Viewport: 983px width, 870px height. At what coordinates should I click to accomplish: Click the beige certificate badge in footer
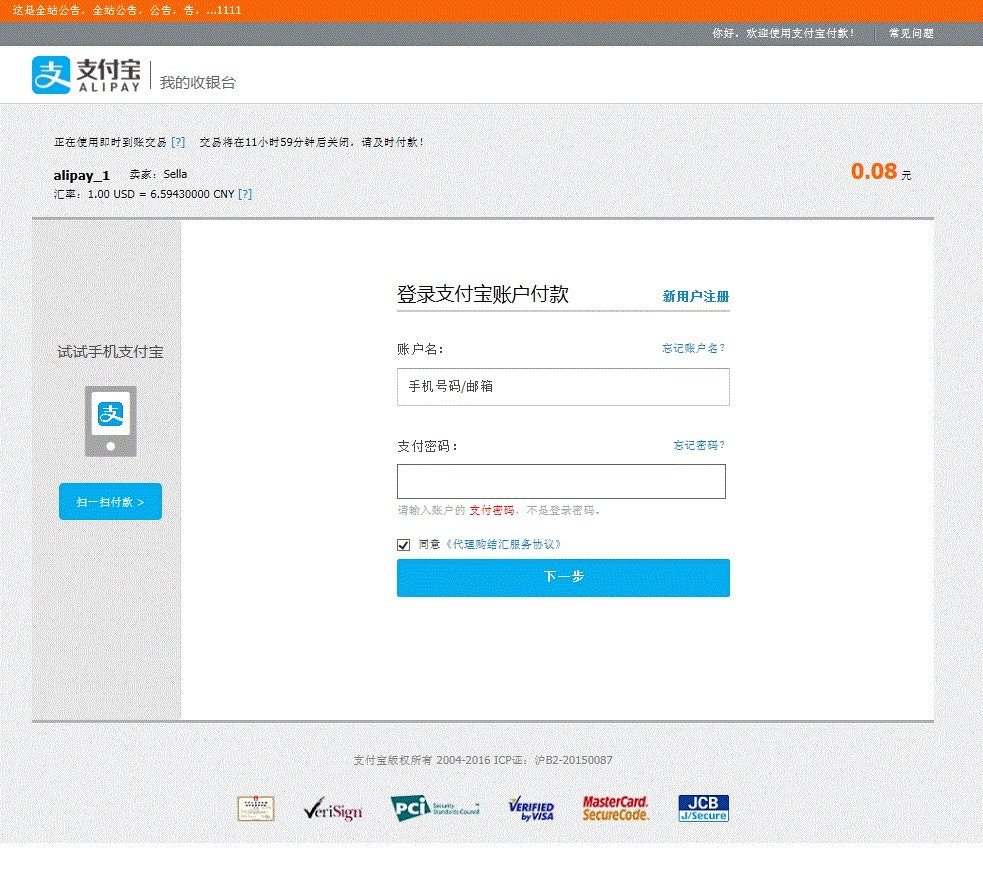pyautogui.click(x=256, y=809)
